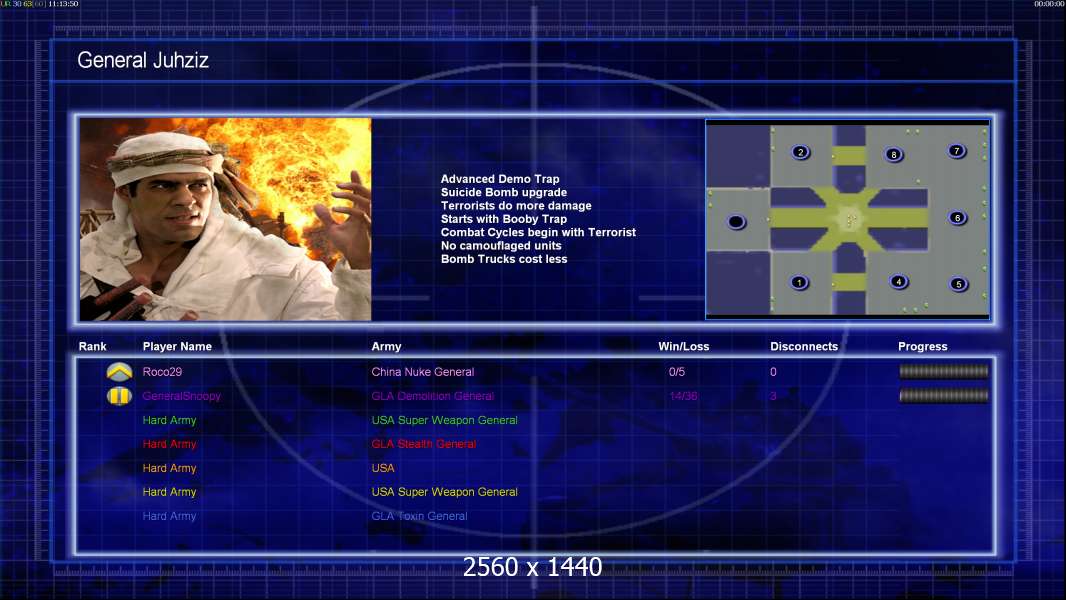Image resolution: width=1066 pixels, height=600 pixels.
Task: Click the unnumbered black start marker on minimap
Action: coord(736,222)
